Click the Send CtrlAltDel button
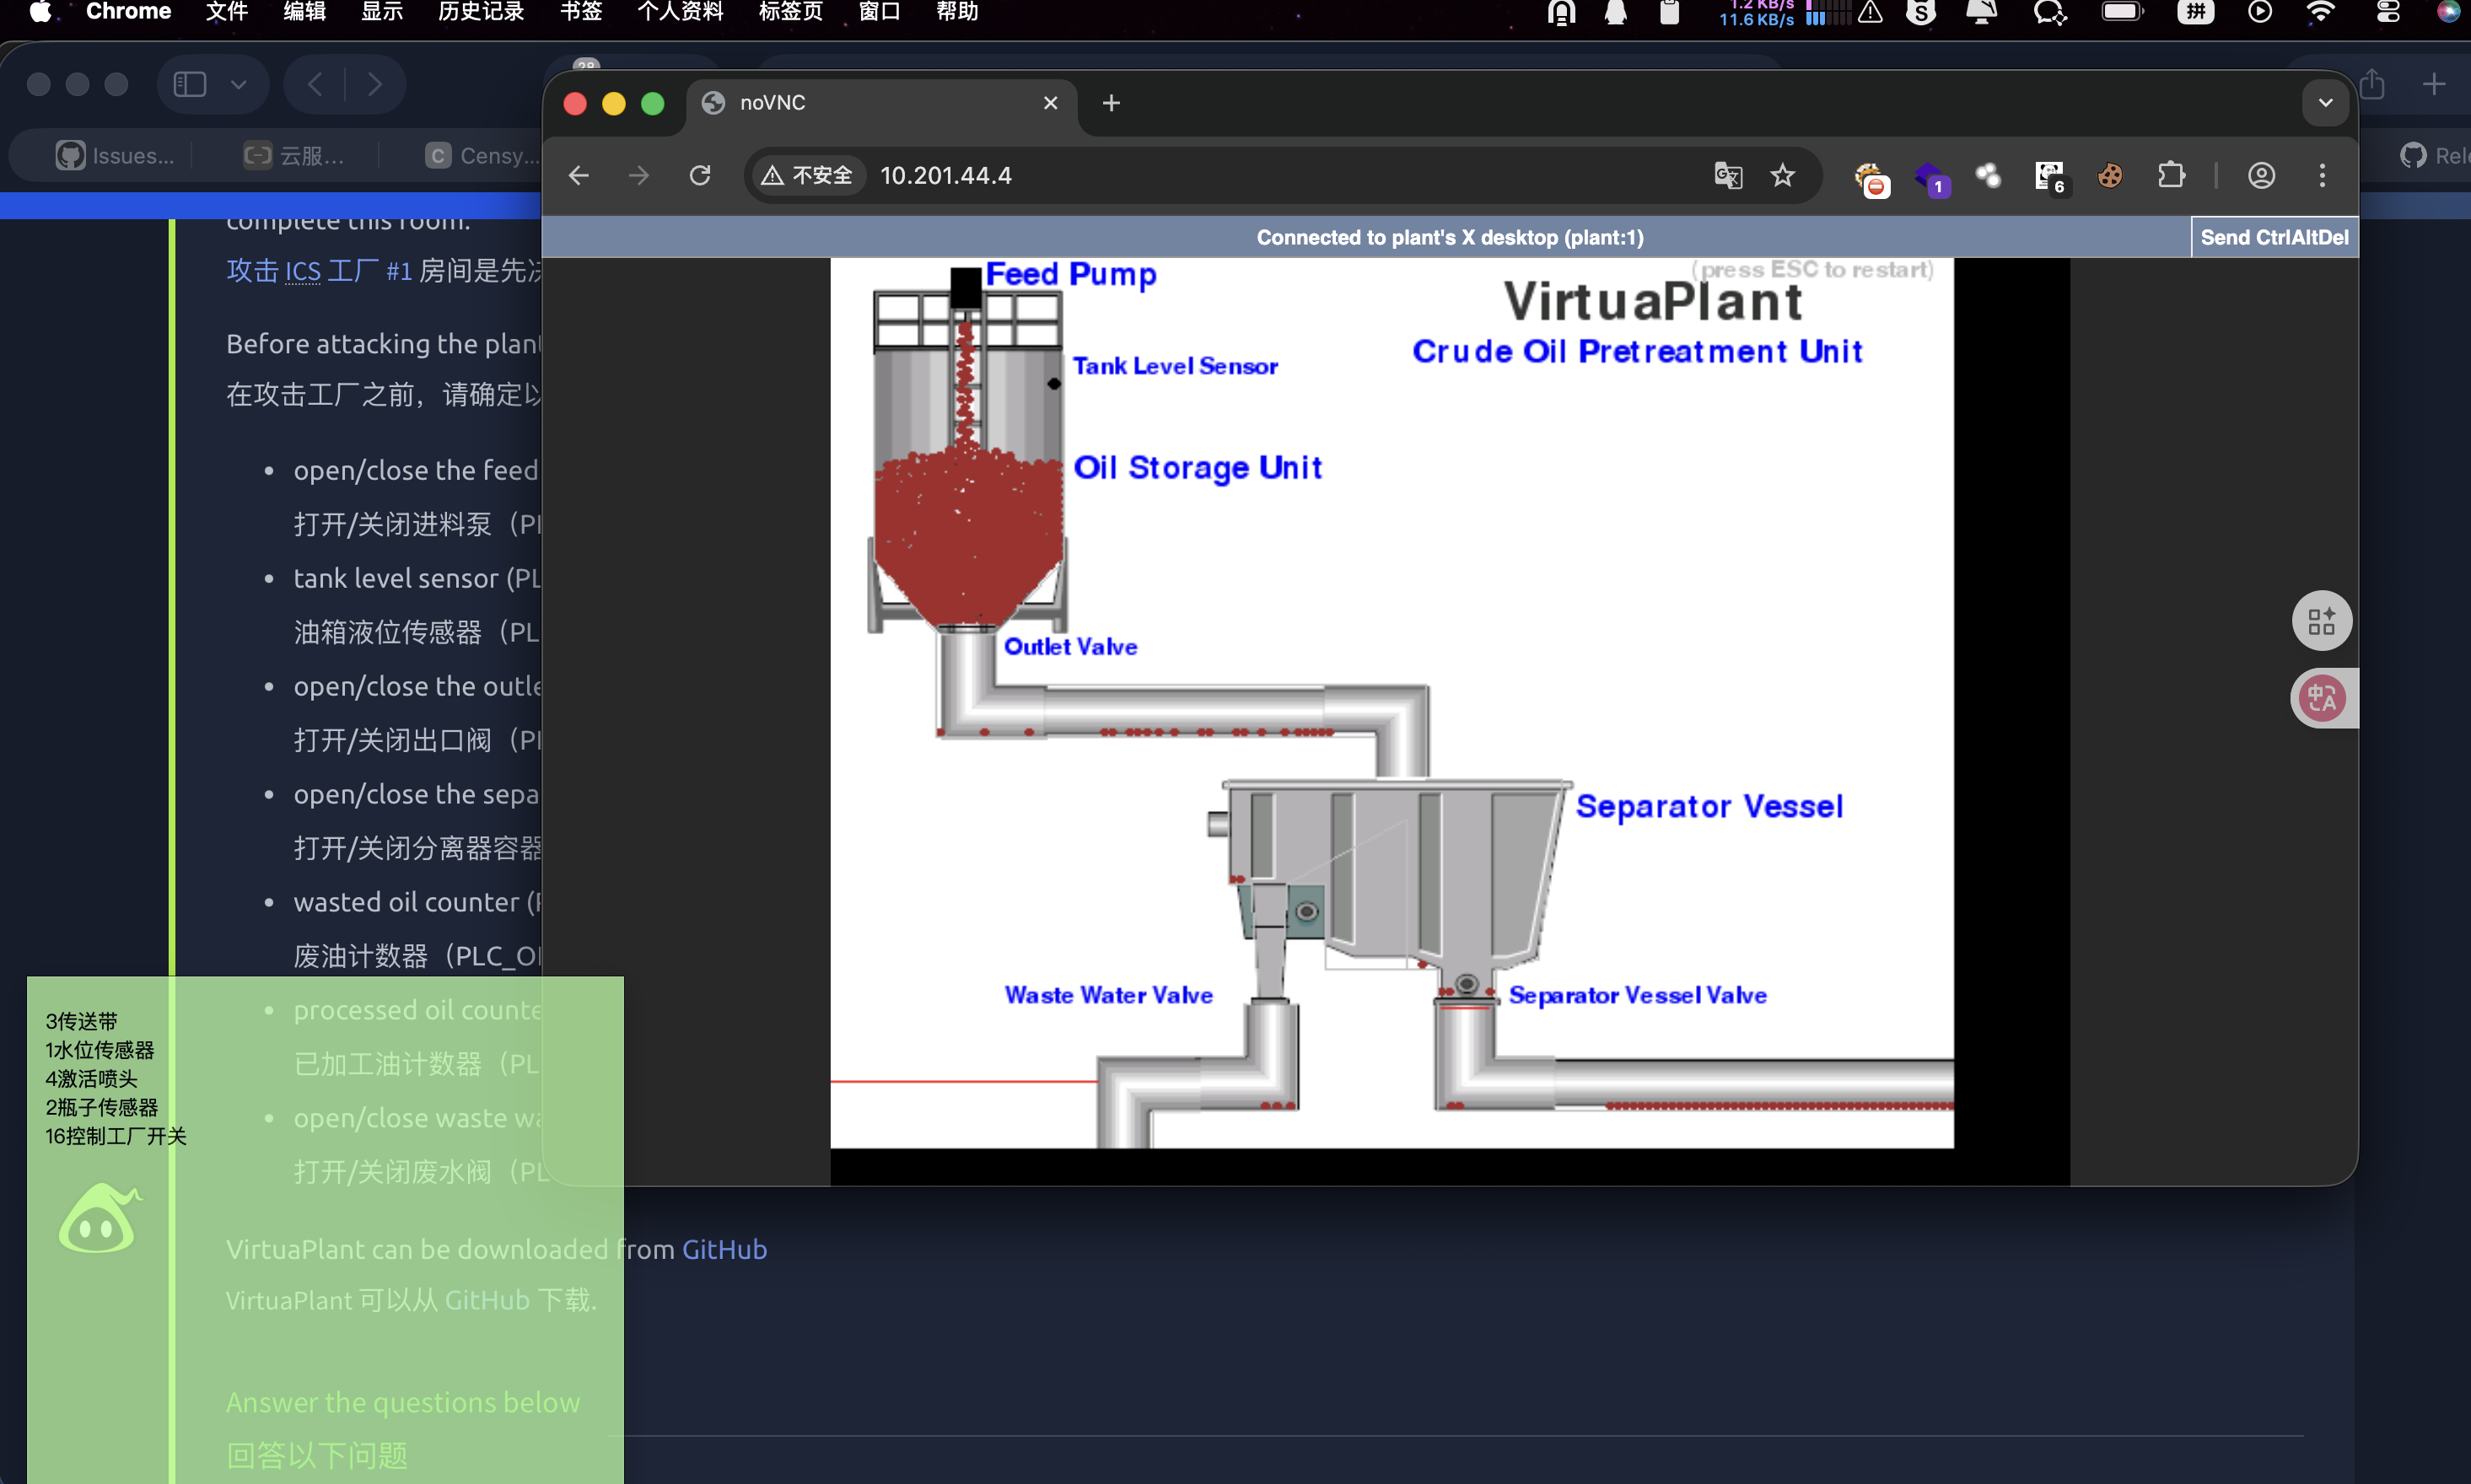The image size is (2471, 1484). (2274, 237)
